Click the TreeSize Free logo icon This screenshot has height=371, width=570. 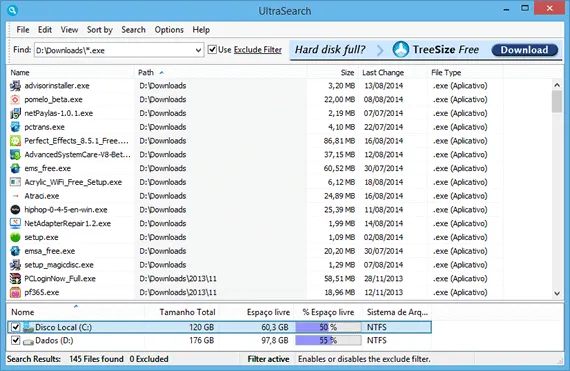[401, 49]
